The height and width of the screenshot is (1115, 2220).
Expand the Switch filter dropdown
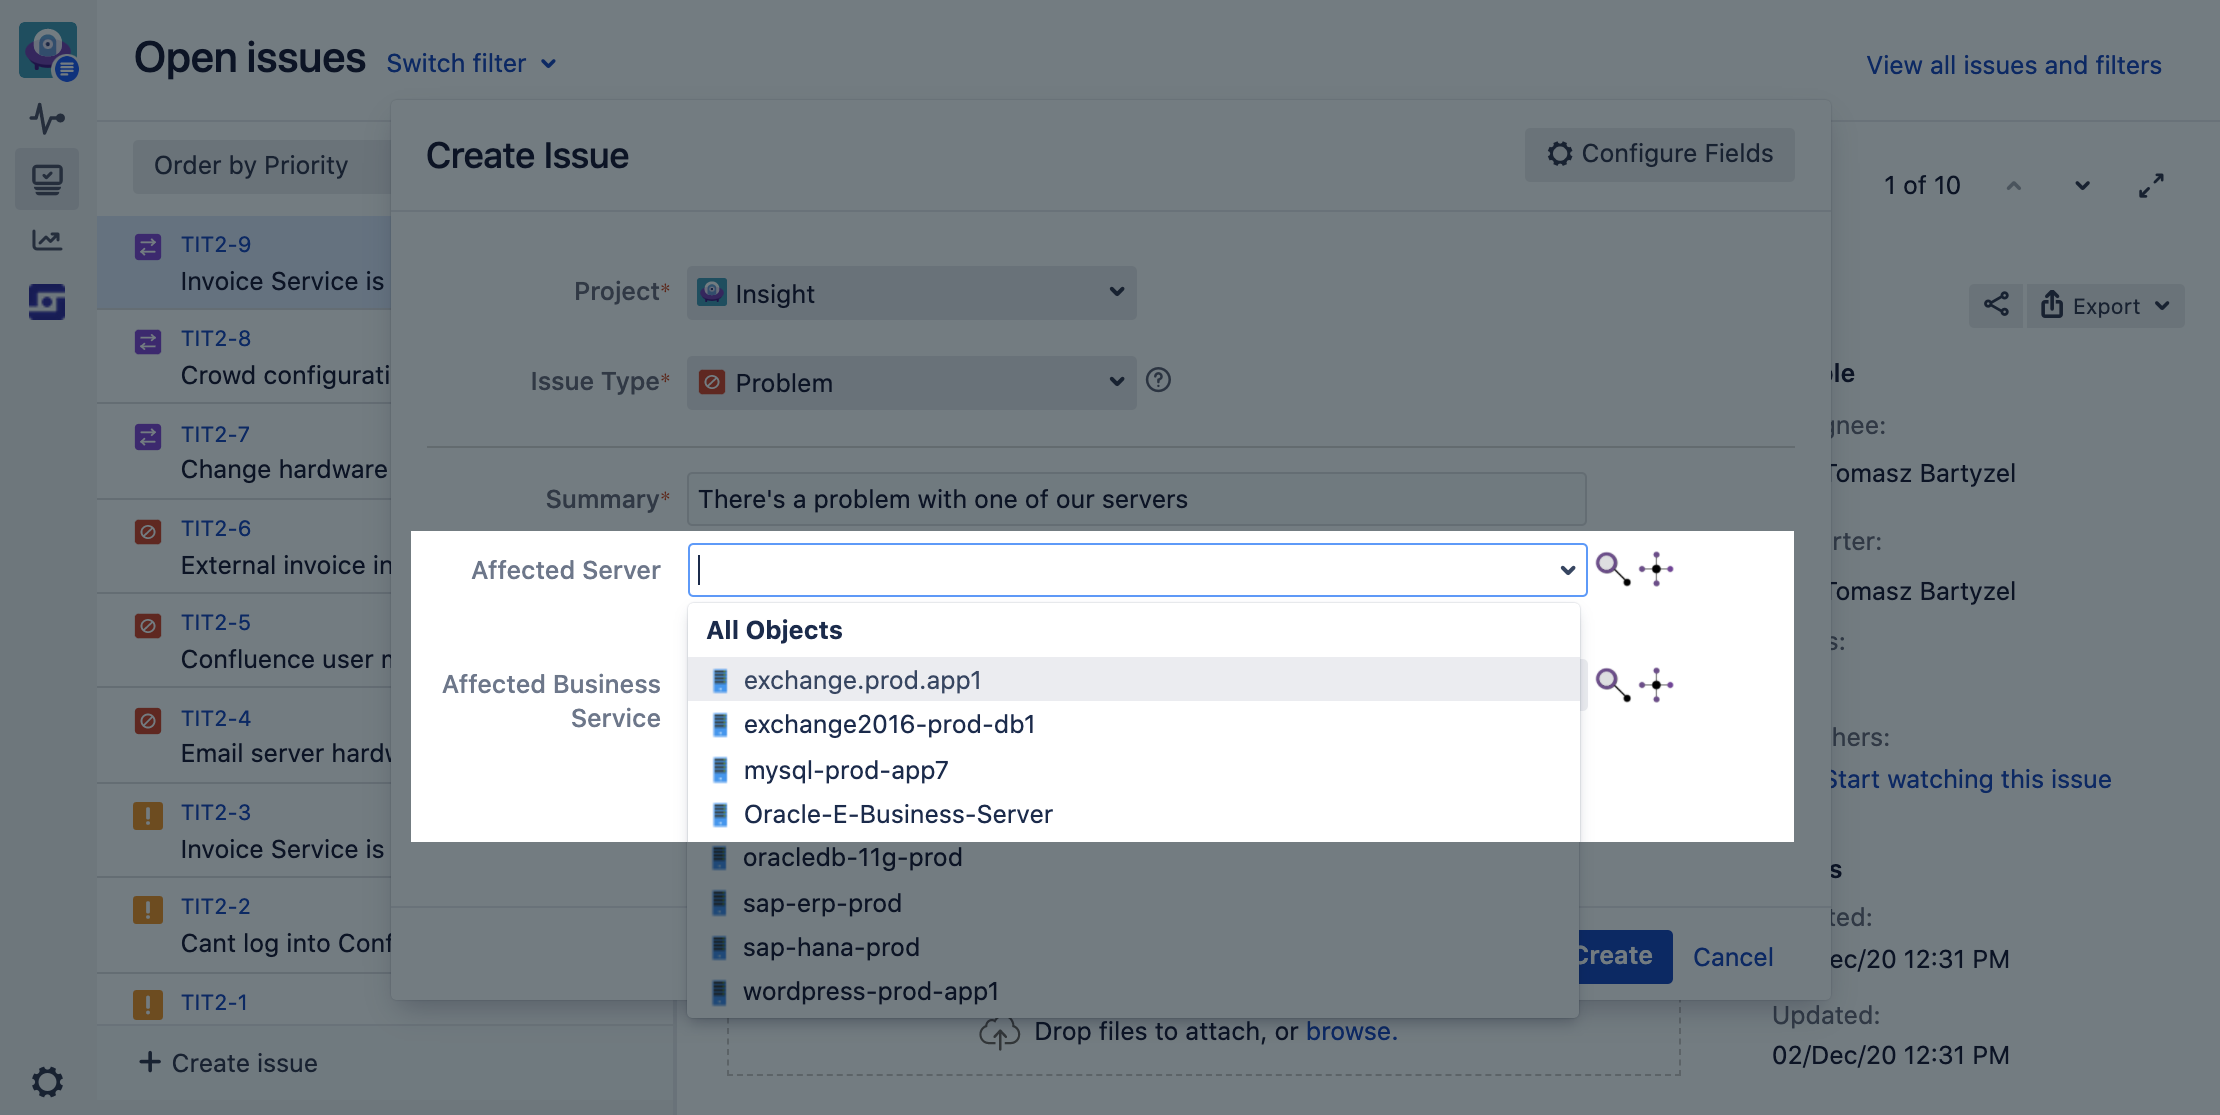coord(471,64)
